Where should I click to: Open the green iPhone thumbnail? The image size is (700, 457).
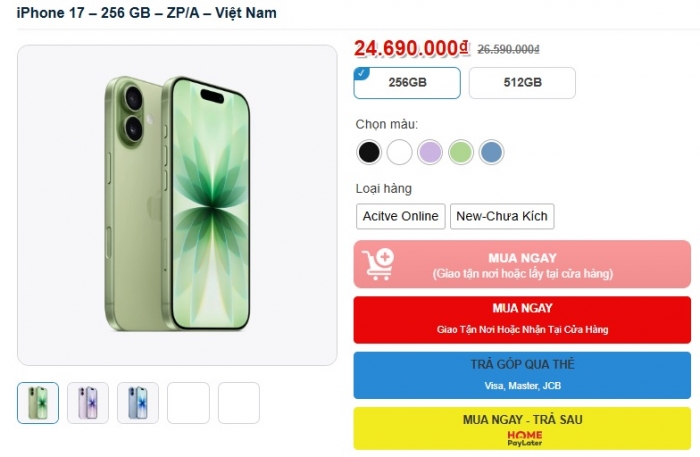(38, 403)
